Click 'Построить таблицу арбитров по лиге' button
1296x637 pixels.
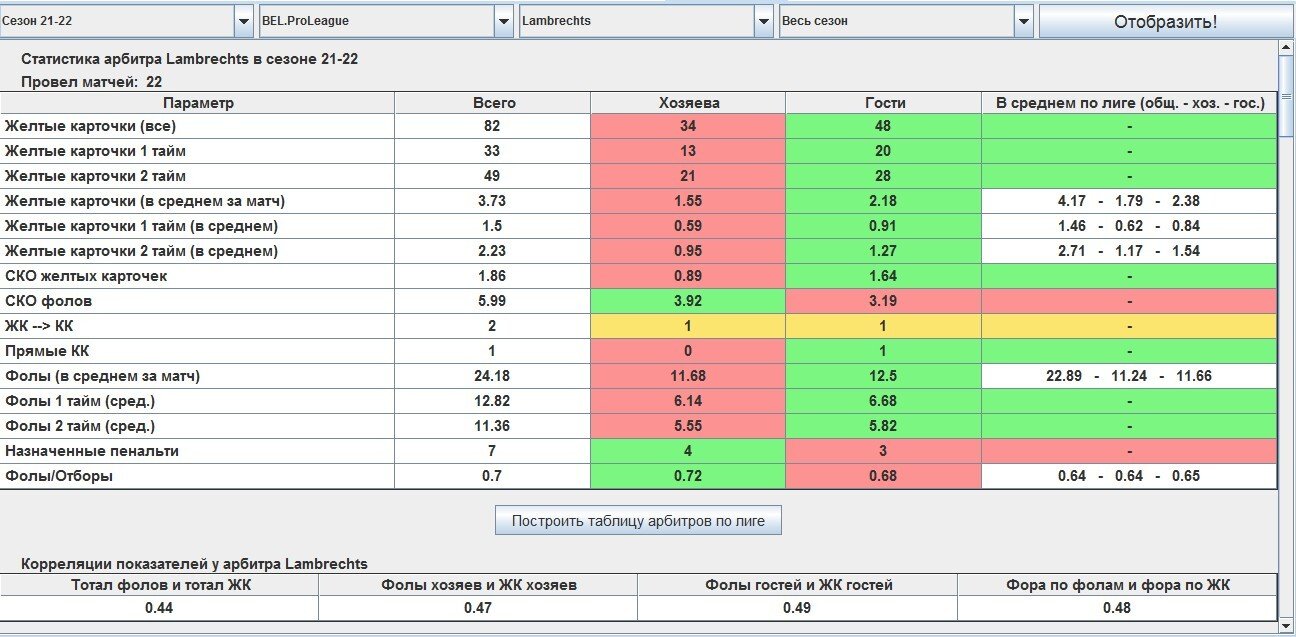click(637, 521)
